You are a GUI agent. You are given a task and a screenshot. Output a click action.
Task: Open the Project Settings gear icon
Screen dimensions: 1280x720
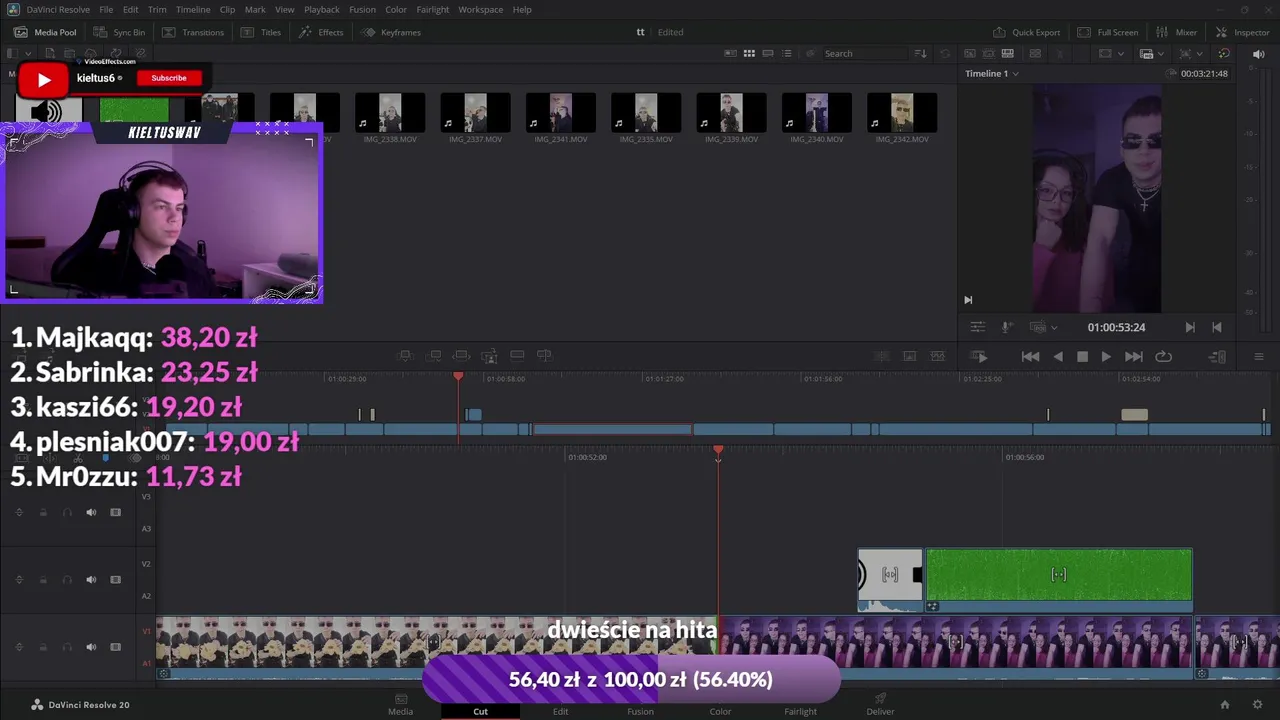[1257, 704]
